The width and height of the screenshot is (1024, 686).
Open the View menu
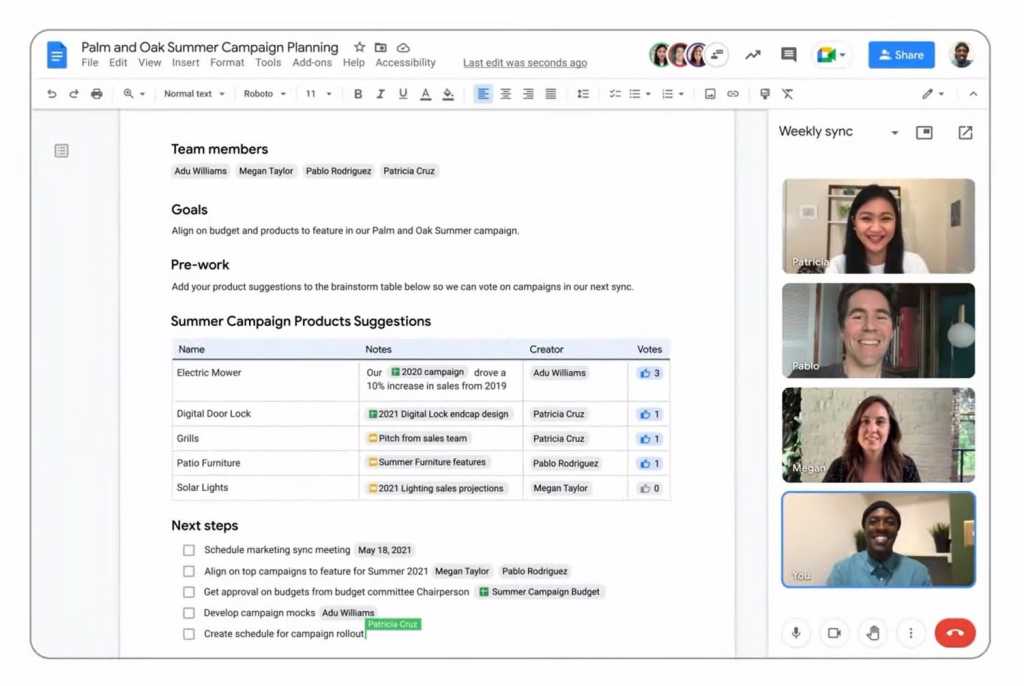click(x=150, y=63)
